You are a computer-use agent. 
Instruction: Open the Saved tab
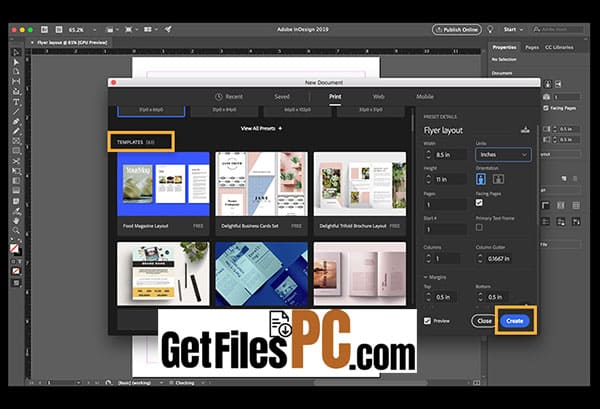(282, 97)
